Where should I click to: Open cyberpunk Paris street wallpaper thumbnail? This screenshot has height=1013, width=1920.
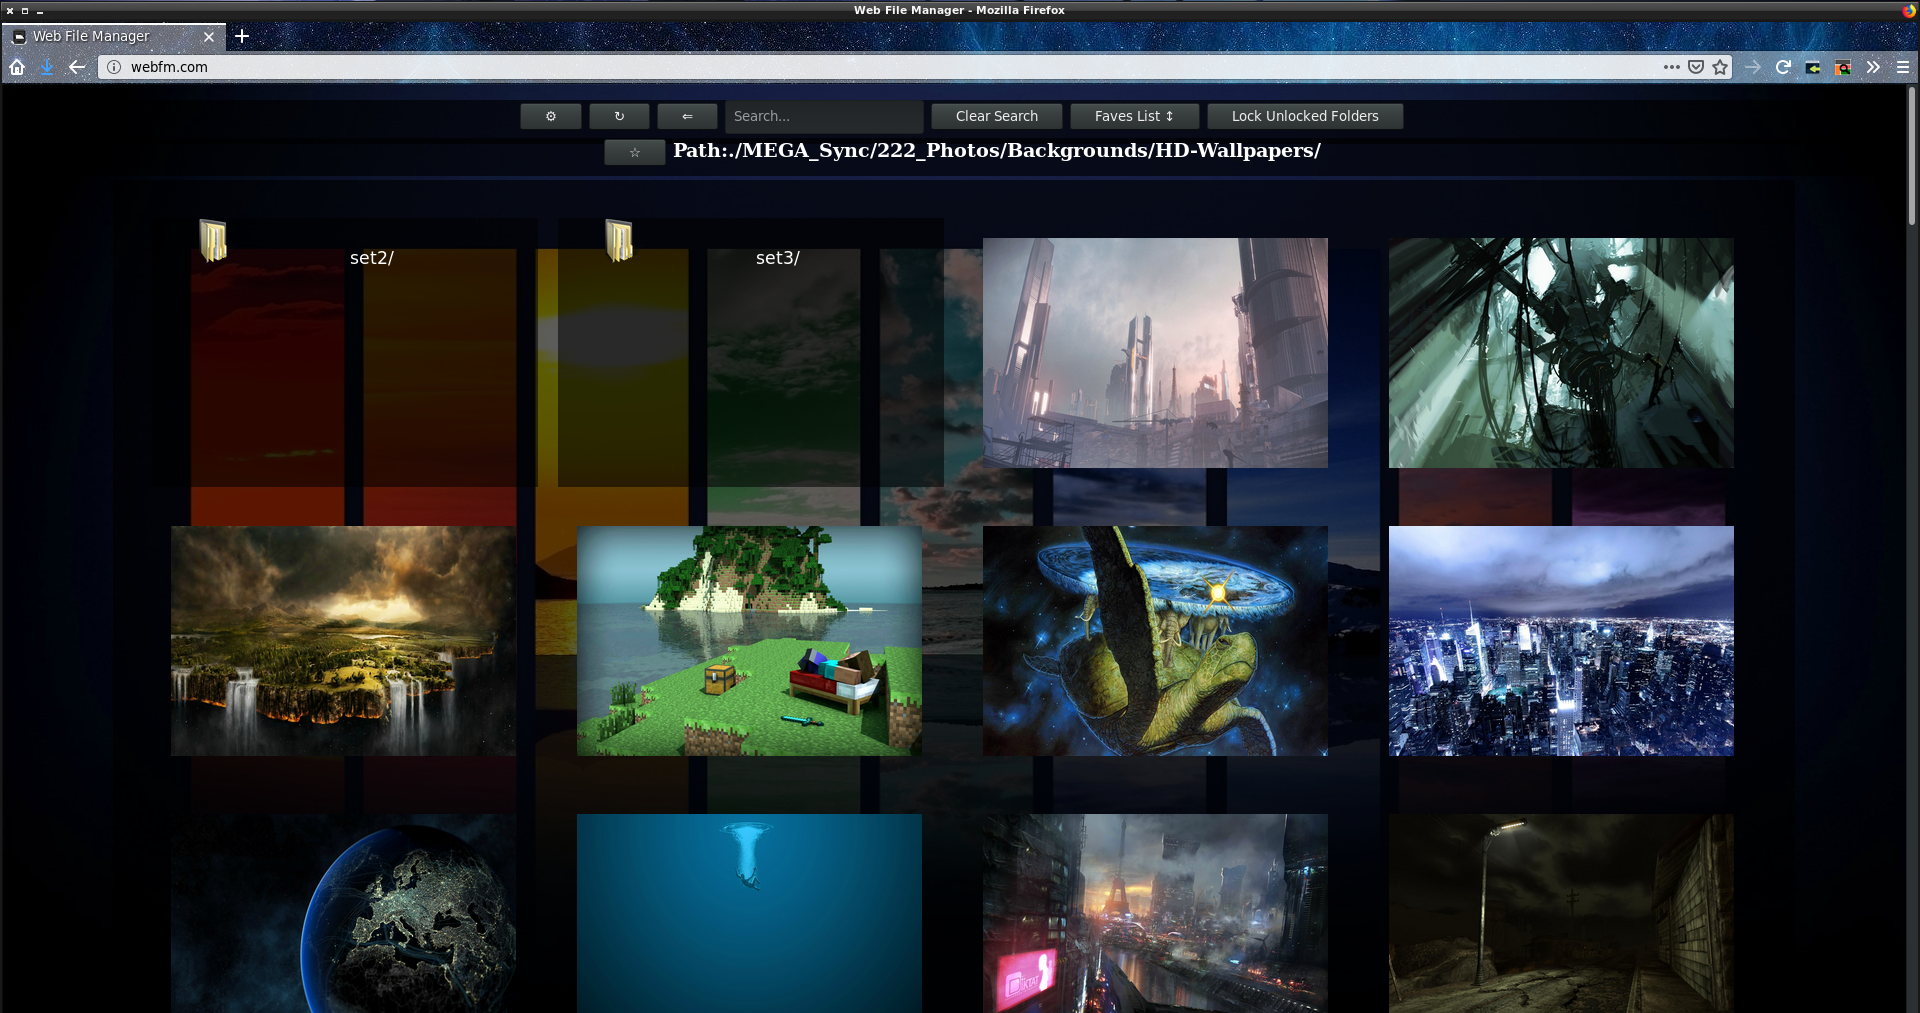[x=1155, y=913]
